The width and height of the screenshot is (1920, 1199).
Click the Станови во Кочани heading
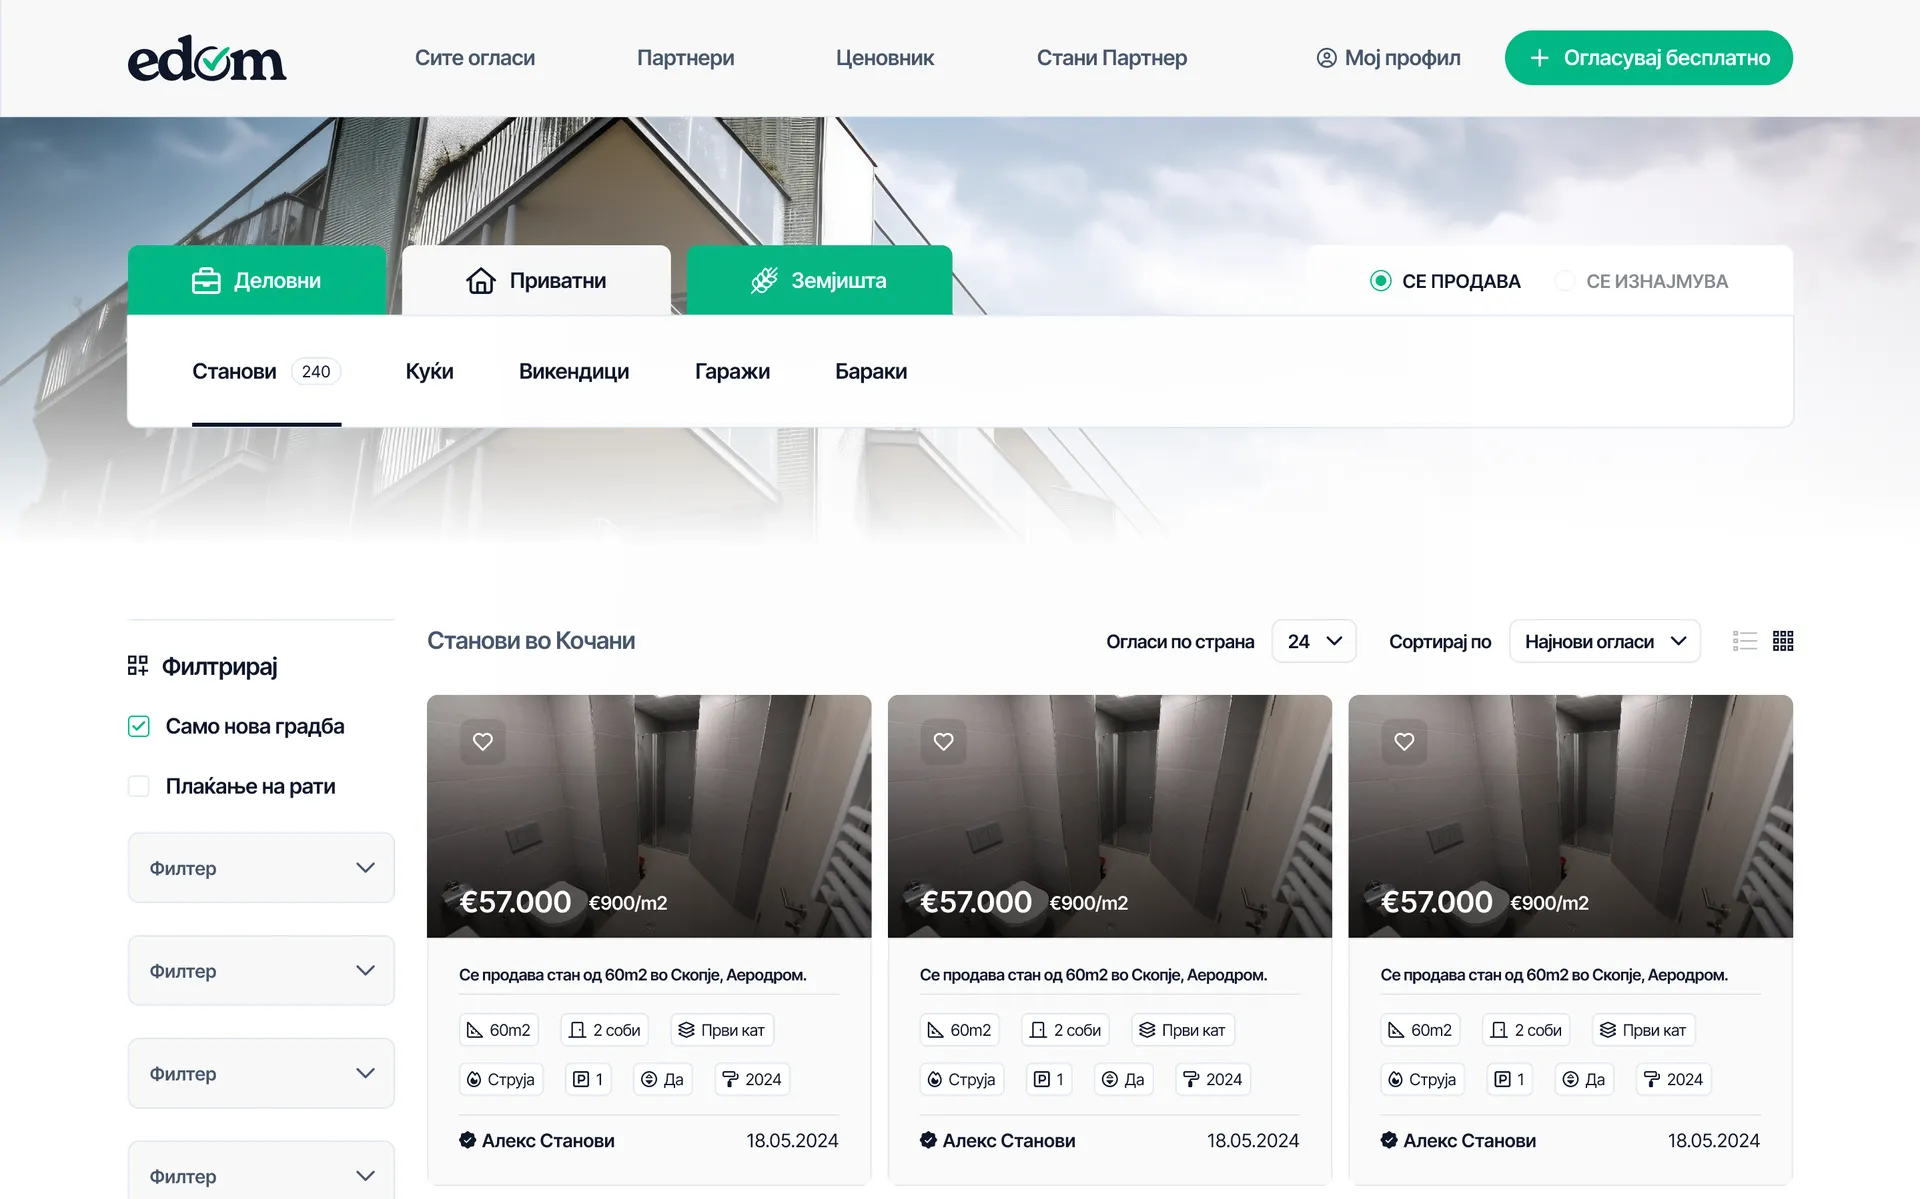(531, 641)
